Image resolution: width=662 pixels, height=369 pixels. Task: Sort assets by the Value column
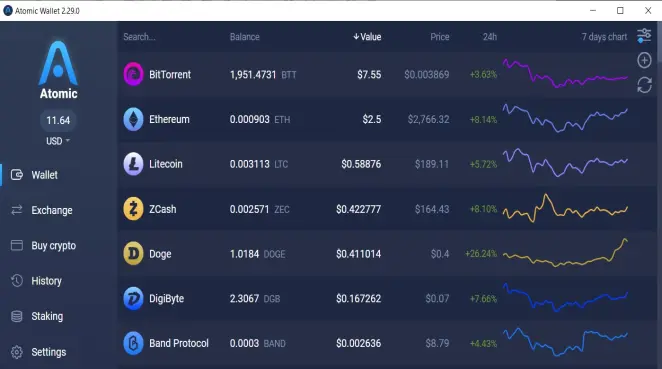click(367, 37)
